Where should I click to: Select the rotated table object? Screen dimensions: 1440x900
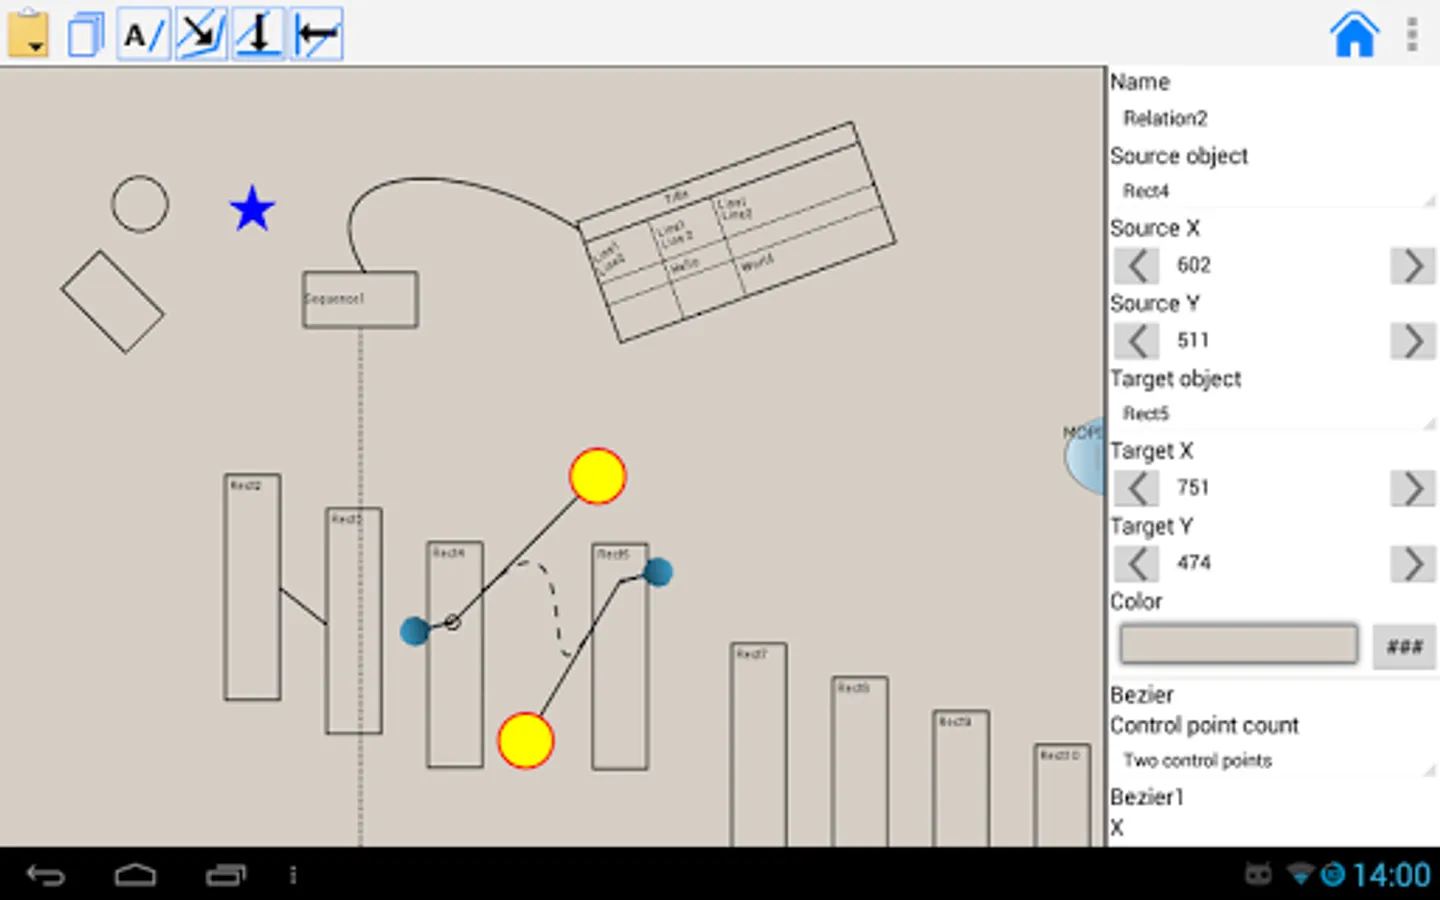pos(737,232)
